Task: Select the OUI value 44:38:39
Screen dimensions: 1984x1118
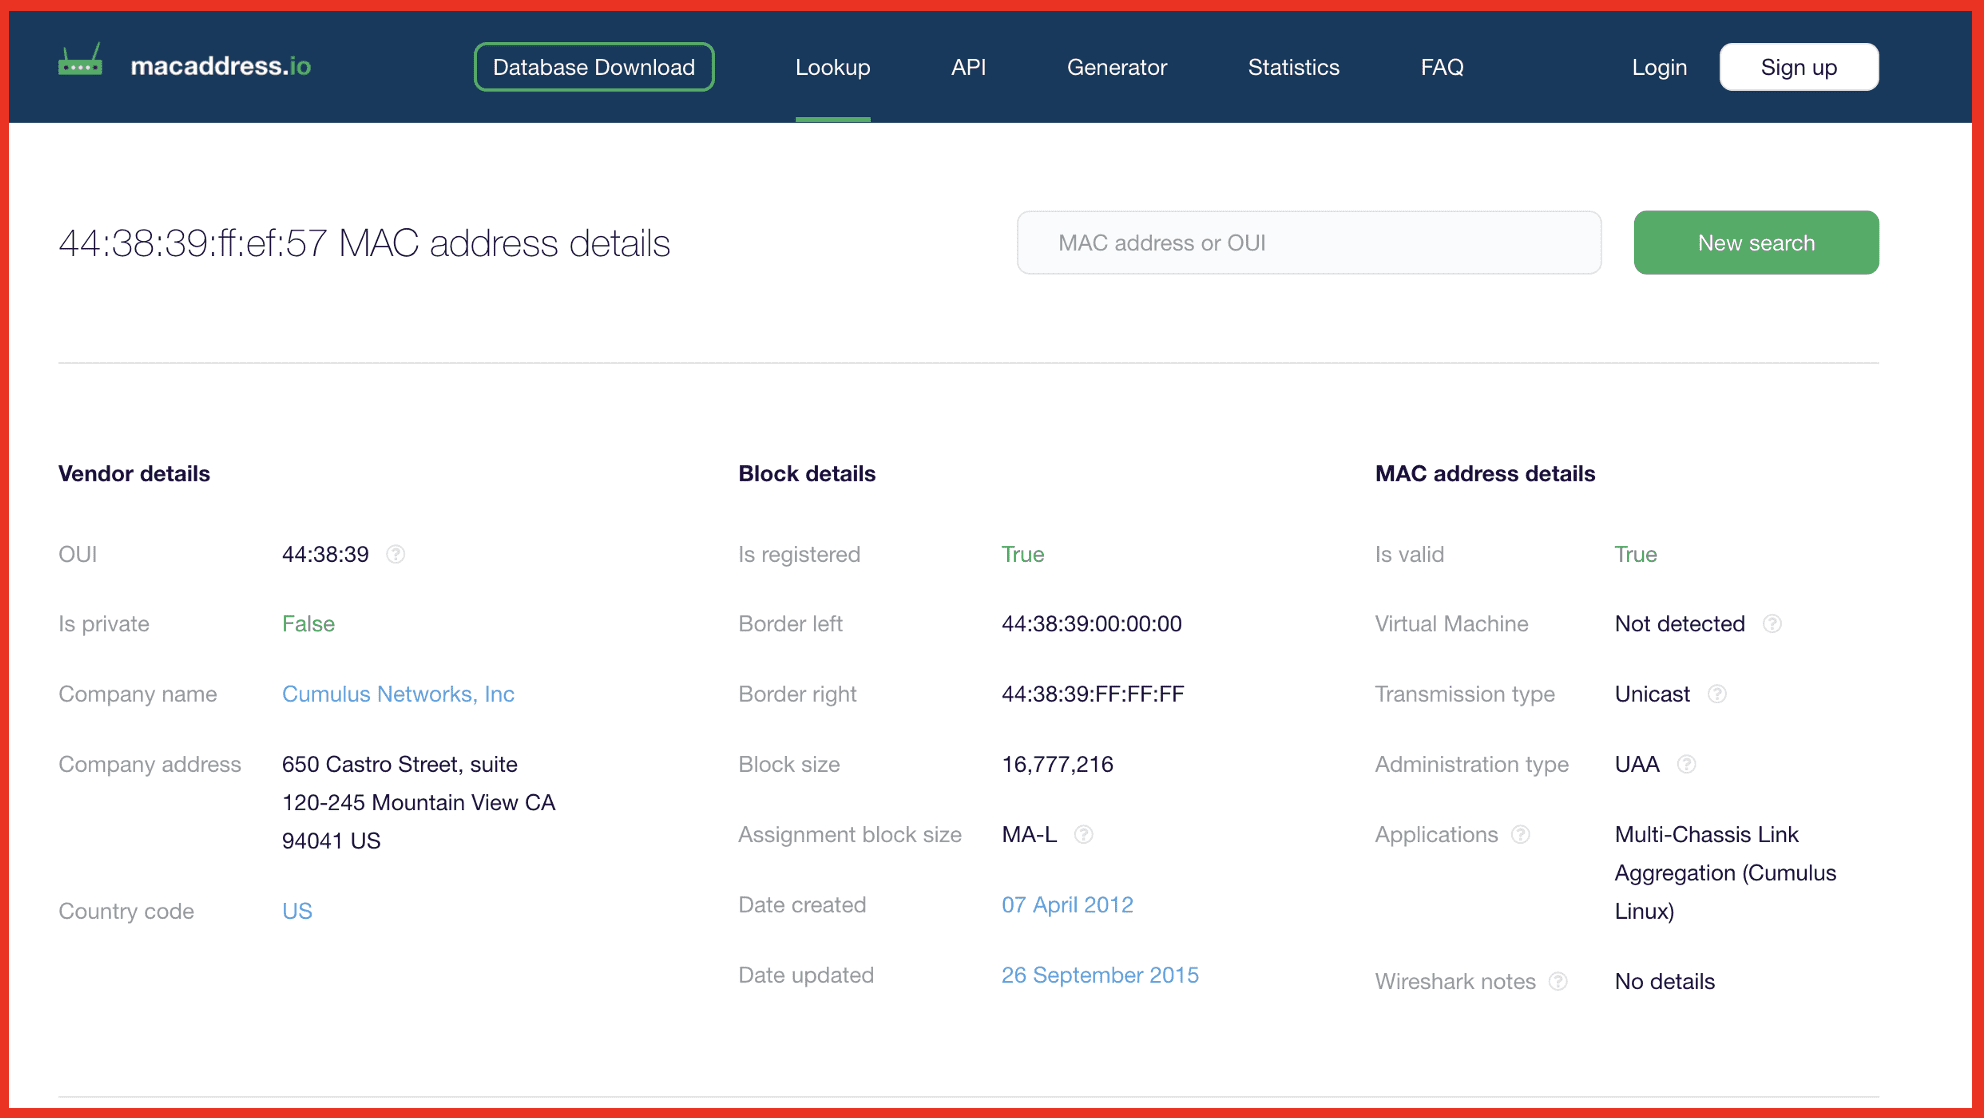Action: click(325, 554)
